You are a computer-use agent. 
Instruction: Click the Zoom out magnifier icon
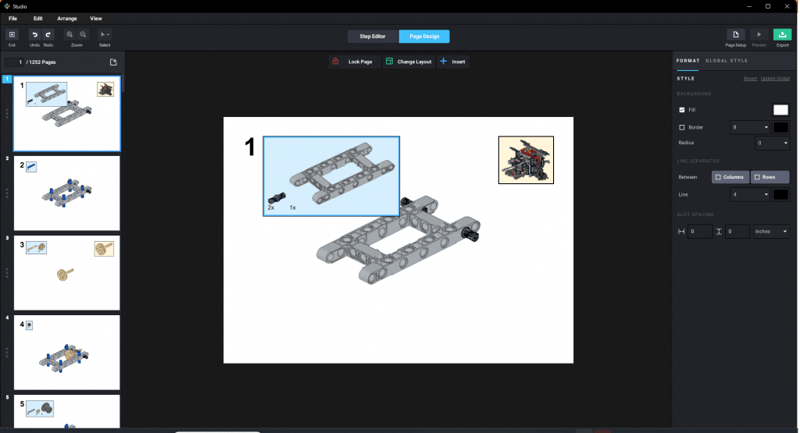[x=83, y=35]
